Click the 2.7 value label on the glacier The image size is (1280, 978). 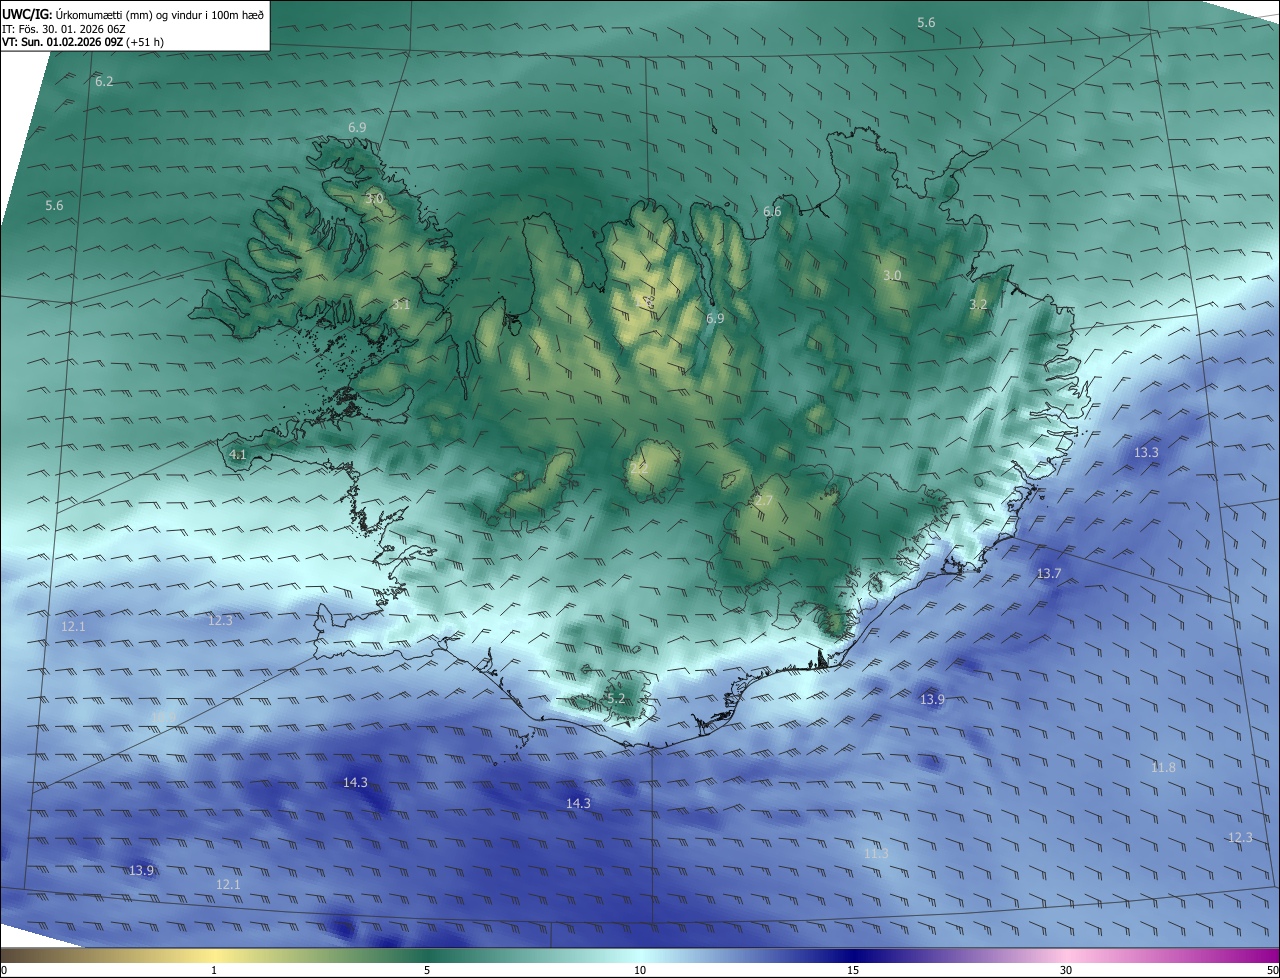764,500
